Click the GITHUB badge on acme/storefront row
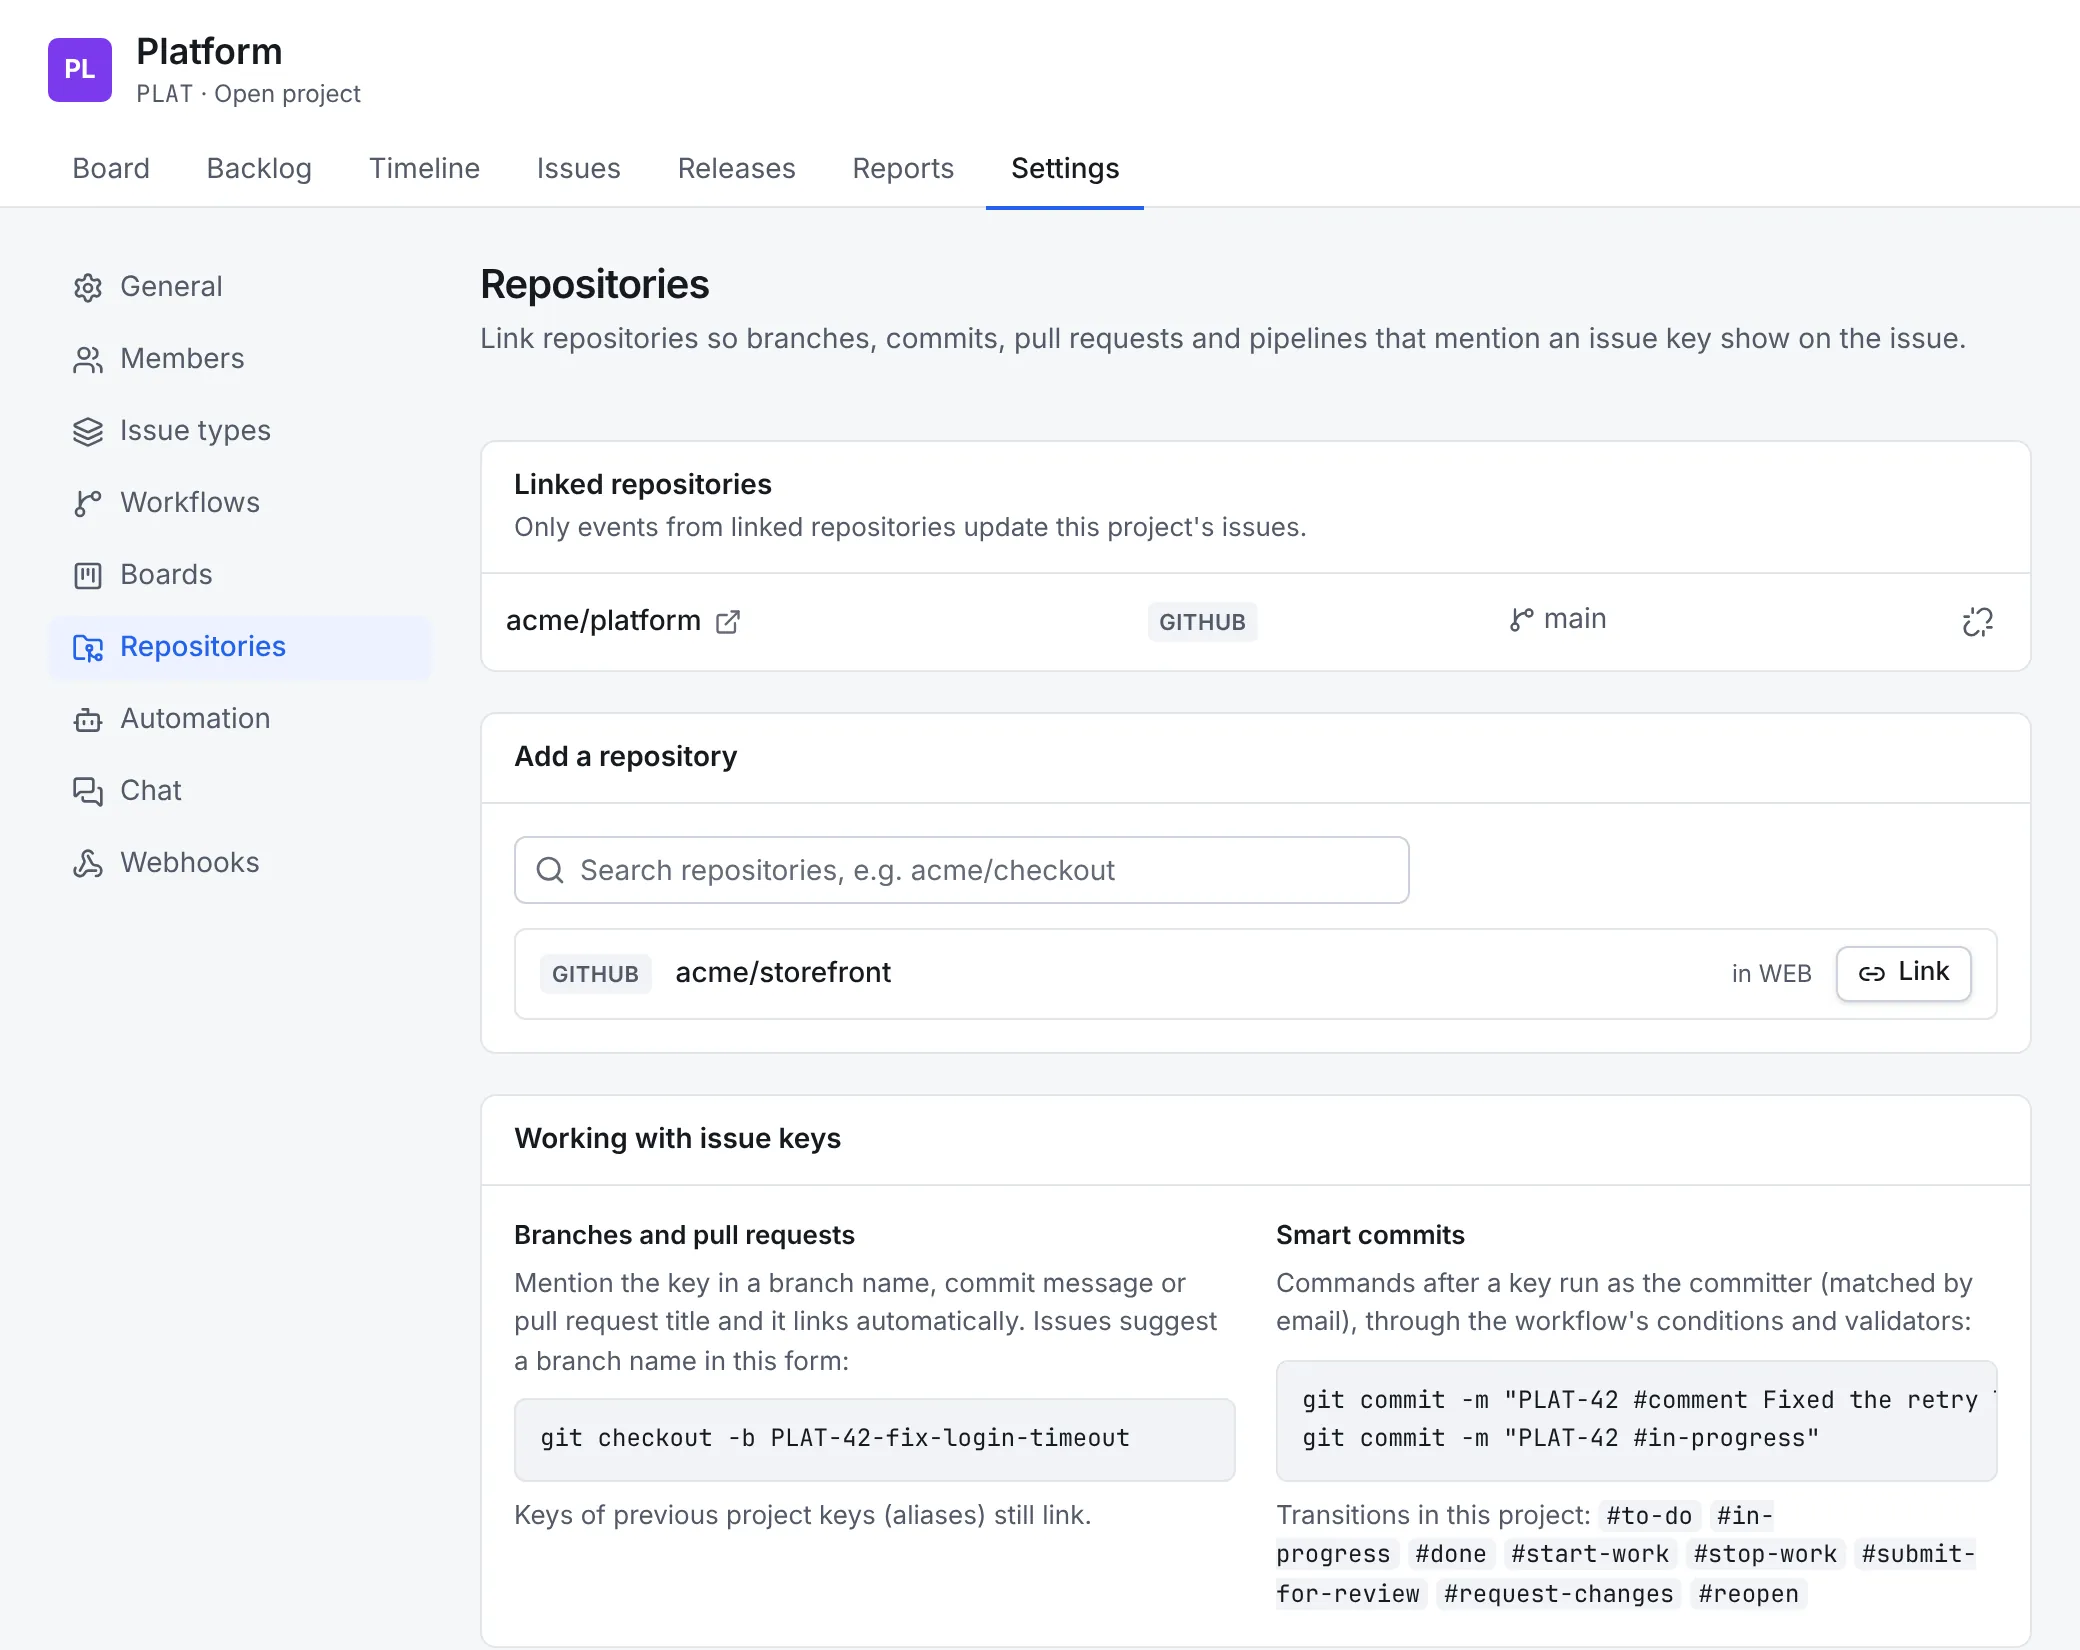The height and width of the screenshot is (1650, 2080). (595, 974)
